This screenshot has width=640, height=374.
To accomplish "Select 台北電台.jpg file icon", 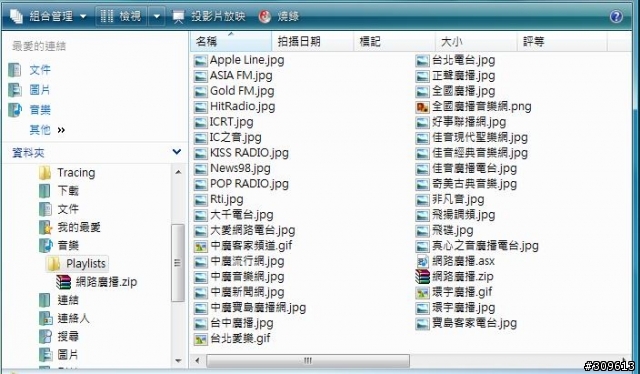I will pyautogui.click(x=422, y=61).
